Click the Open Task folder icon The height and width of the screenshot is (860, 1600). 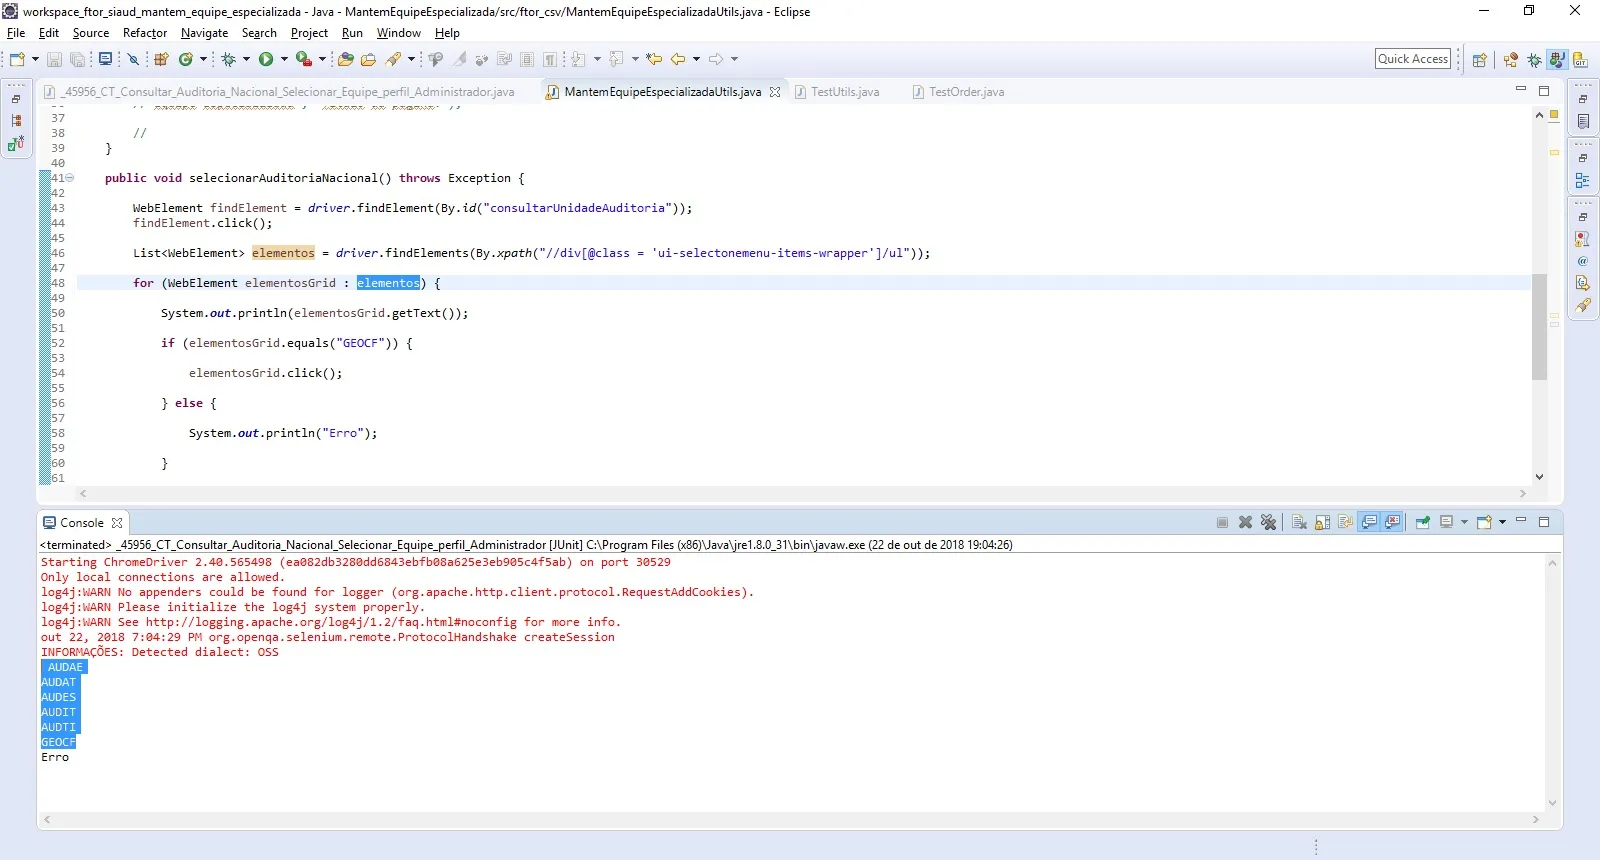click(368, 59)
